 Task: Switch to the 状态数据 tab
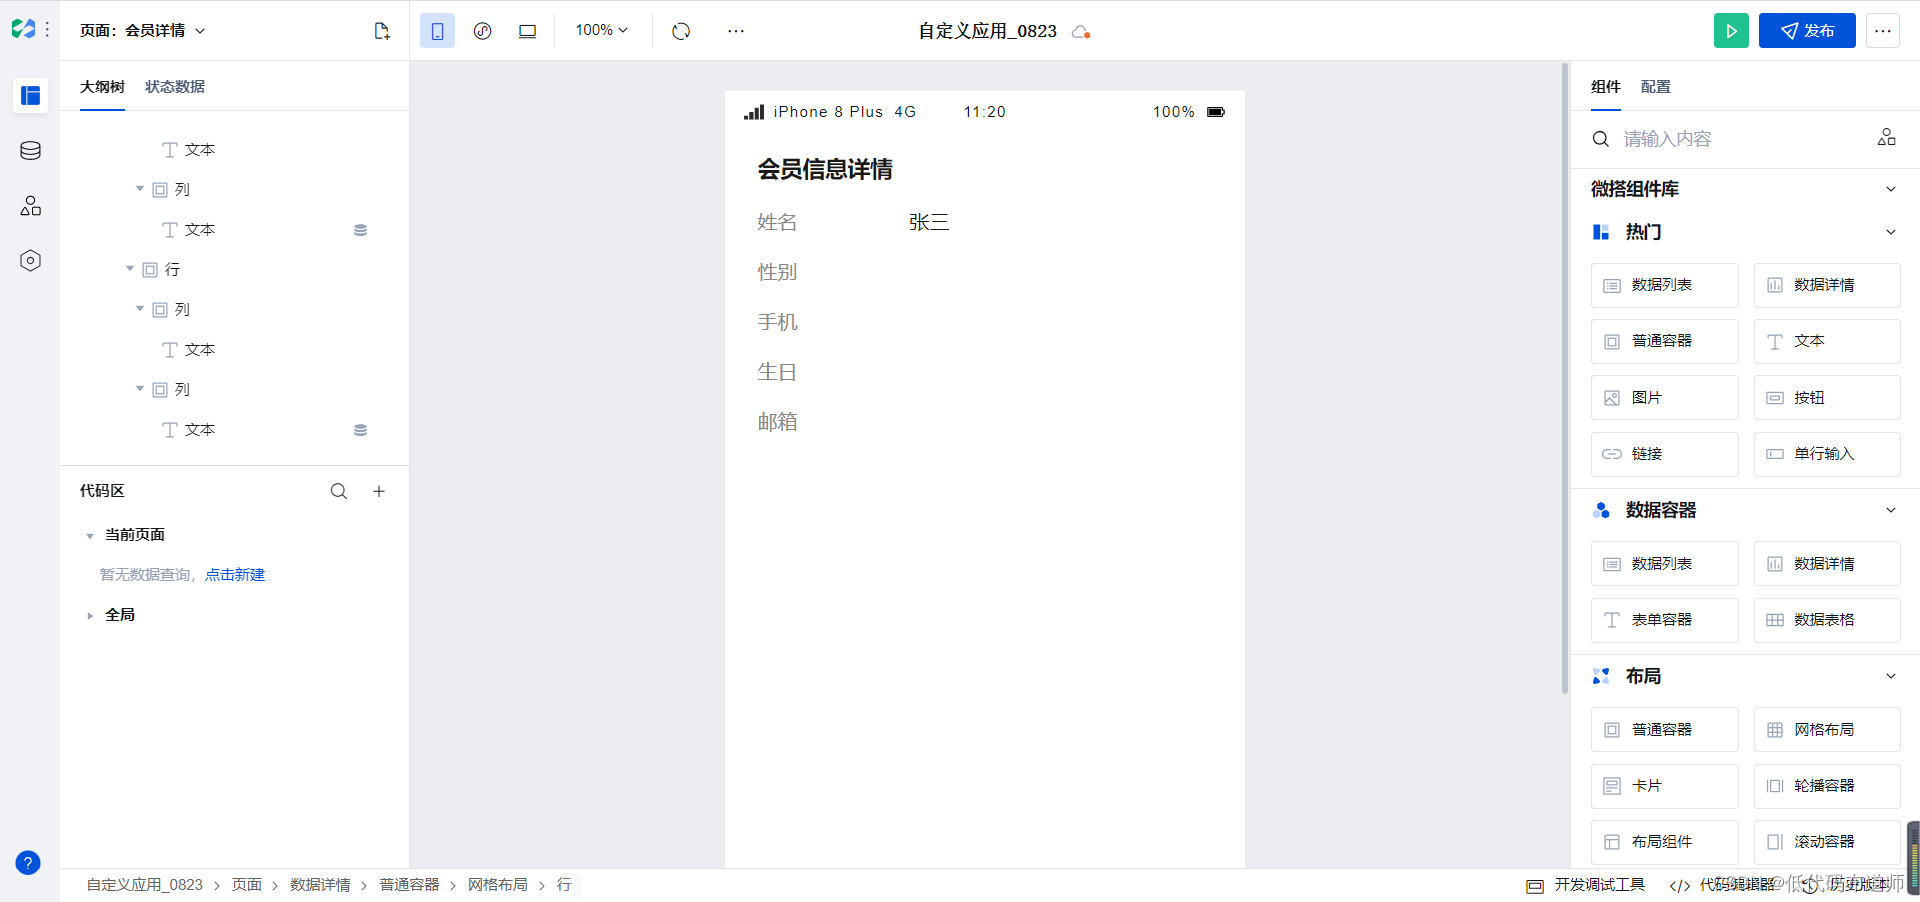coord(175,87)
